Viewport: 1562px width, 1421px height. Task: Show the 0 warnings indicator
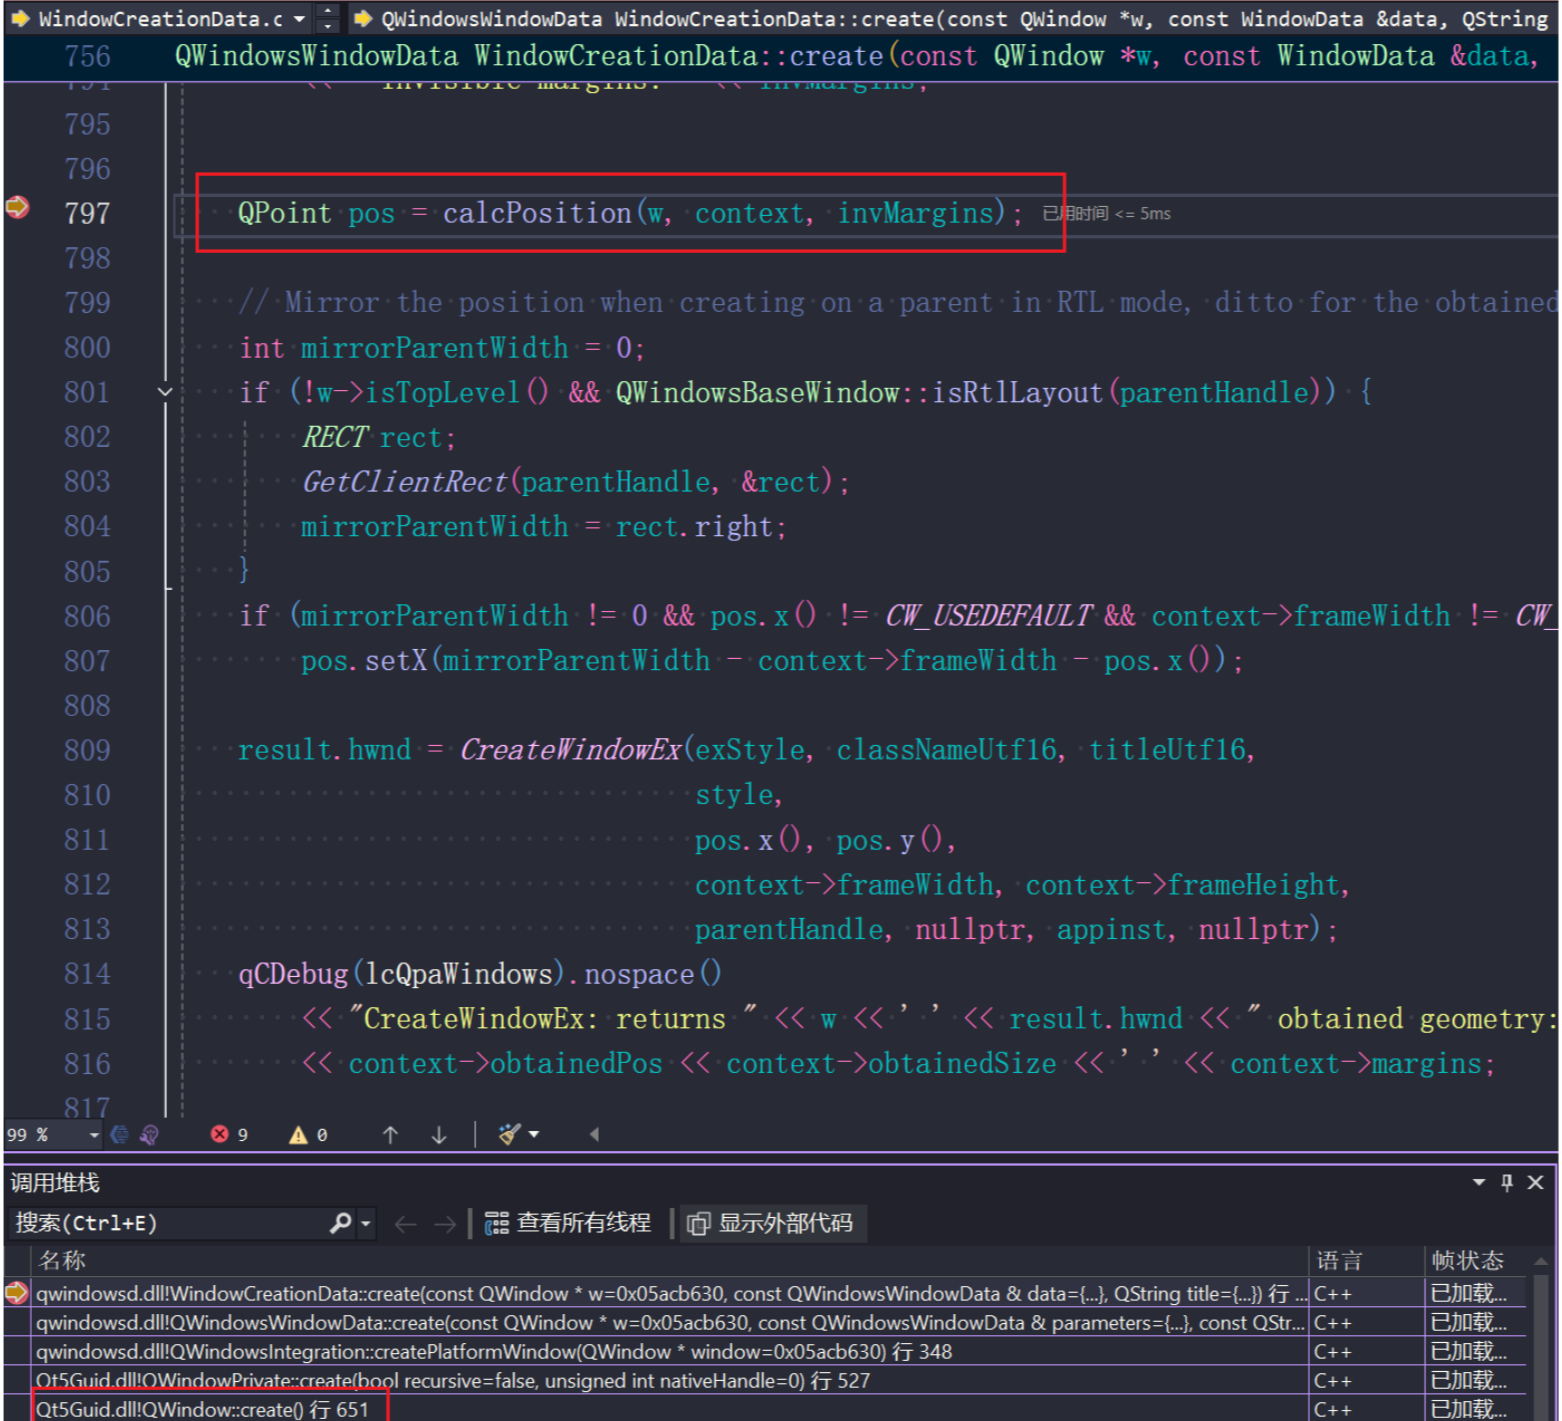(x=308, y=1134)
